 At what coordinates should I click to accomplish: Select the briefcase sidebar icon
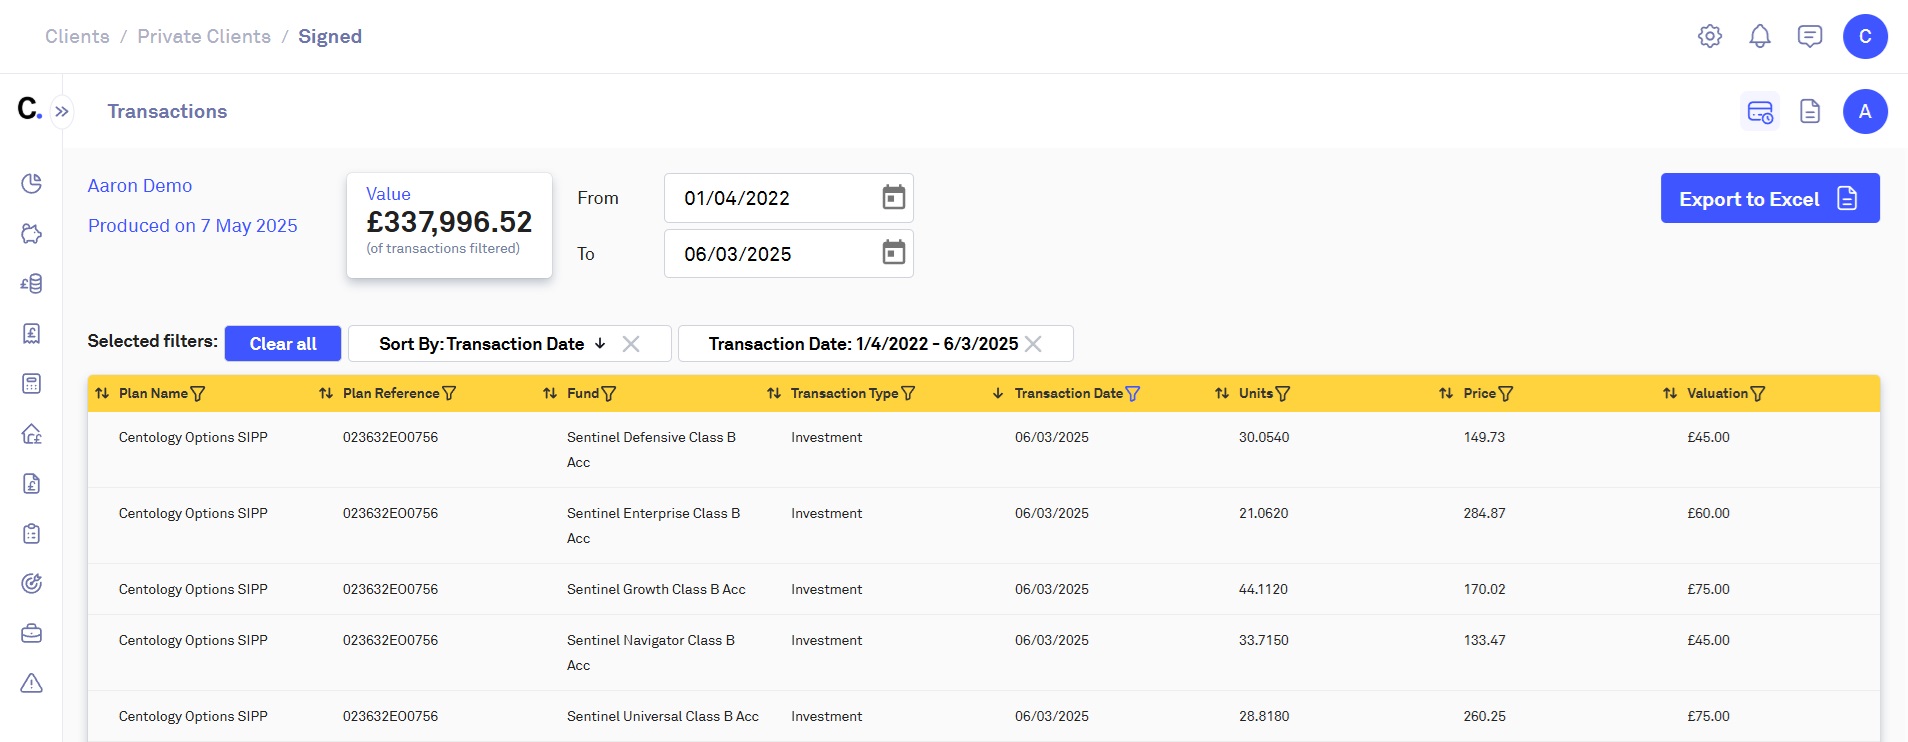pyautogui.click(x=32, y=633)
